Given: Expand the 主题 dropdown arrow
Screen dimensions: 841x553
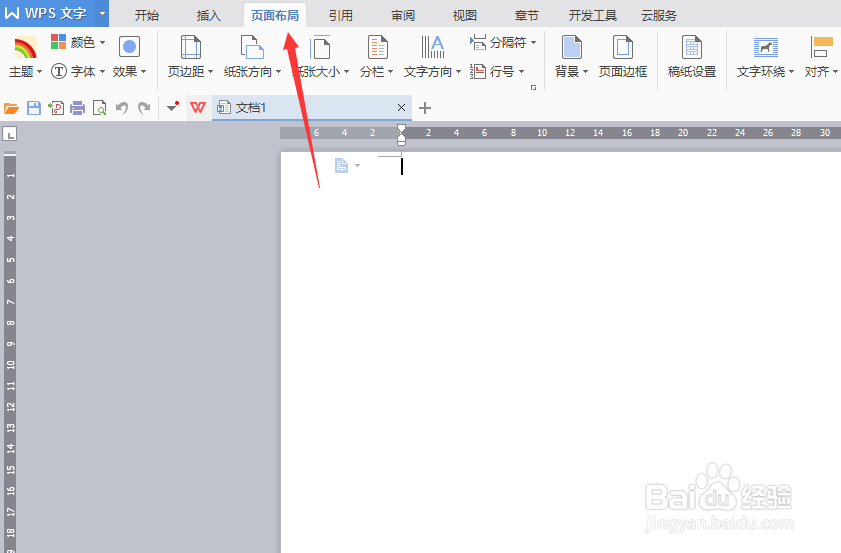Looking at the screenshot, I should tap(39, 71).
